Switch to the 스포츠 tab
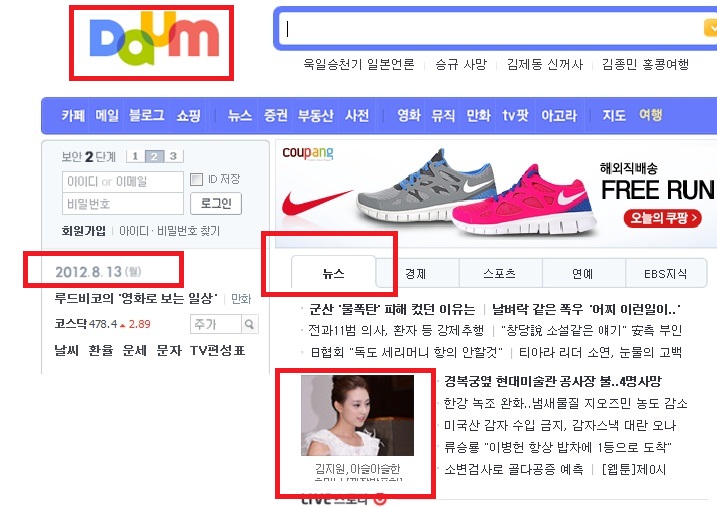717x508 pixels. pos(500,273)
